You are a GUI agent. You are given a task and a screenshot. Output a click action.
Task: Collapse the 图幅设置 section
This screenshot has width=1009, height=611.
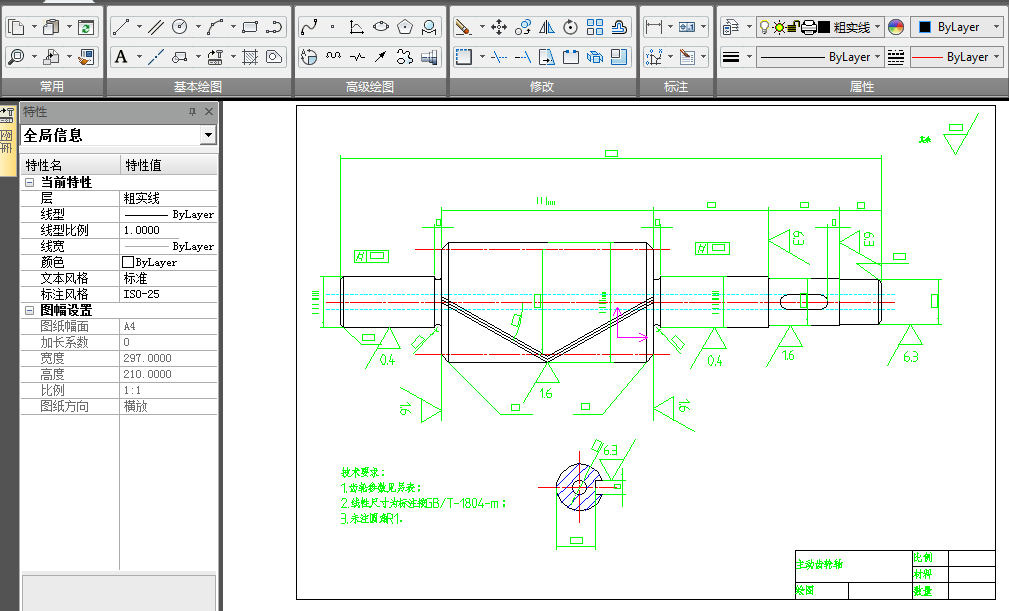click(29, 311)
